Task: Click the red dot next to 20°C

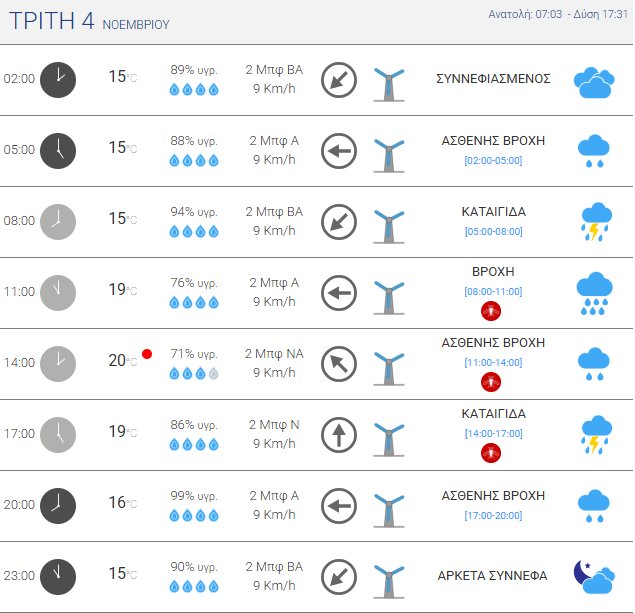Action: (x=147, y=354)
